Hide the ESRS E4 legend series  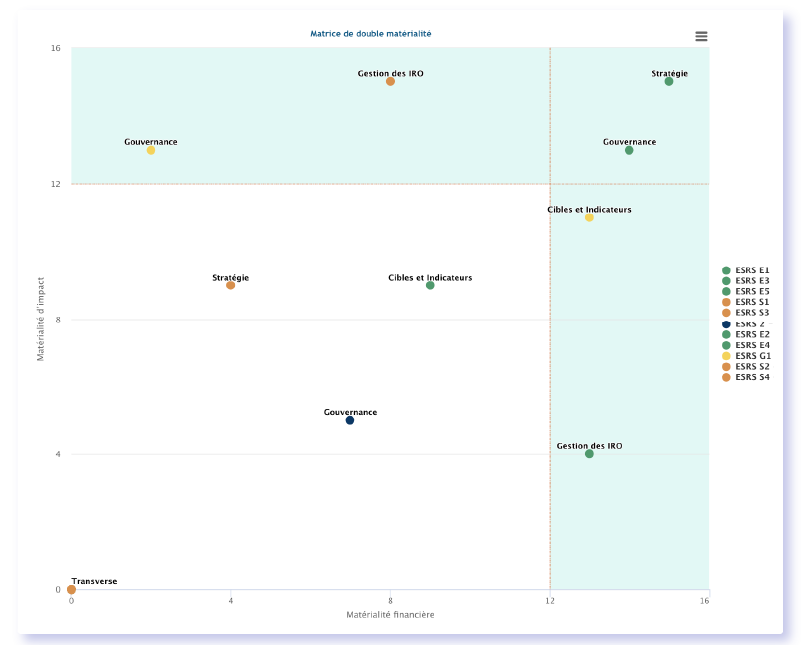[x=745, y=345]
